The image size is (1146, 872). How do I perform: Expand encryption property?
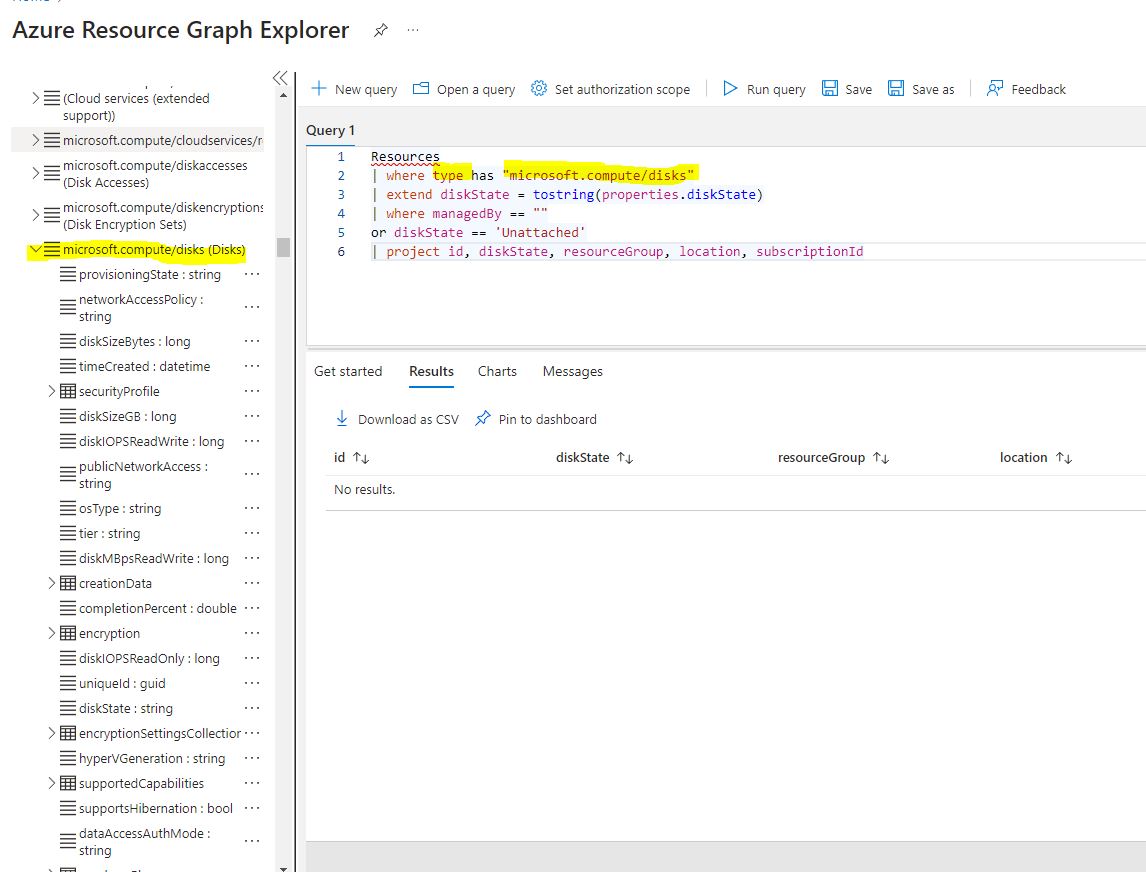pos(51,633)
